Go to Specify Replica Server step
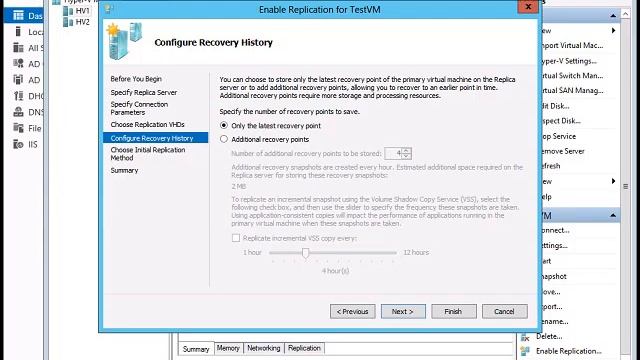Image resolution: width=640 pixels, height=360 pixels. coord(144,92)
